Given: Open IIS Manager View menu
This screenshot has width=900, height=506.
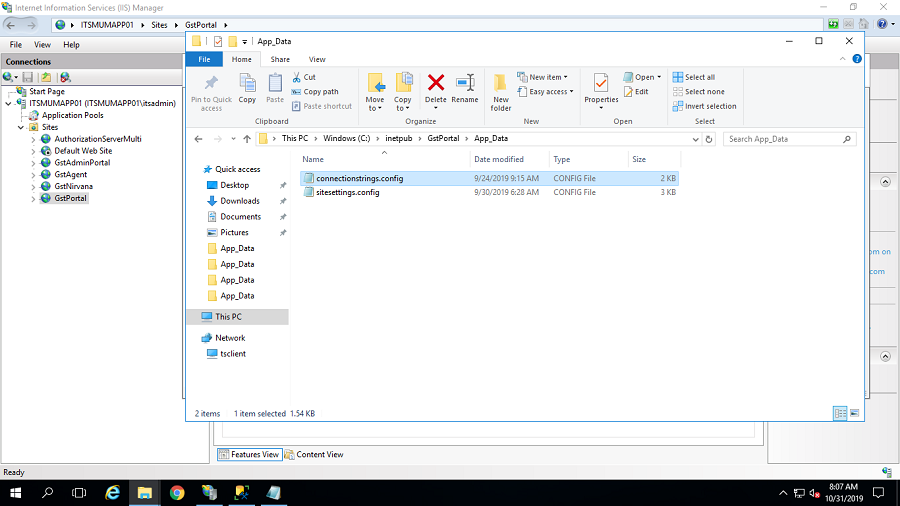Looking at the screenshot, I should click(42, 45).
